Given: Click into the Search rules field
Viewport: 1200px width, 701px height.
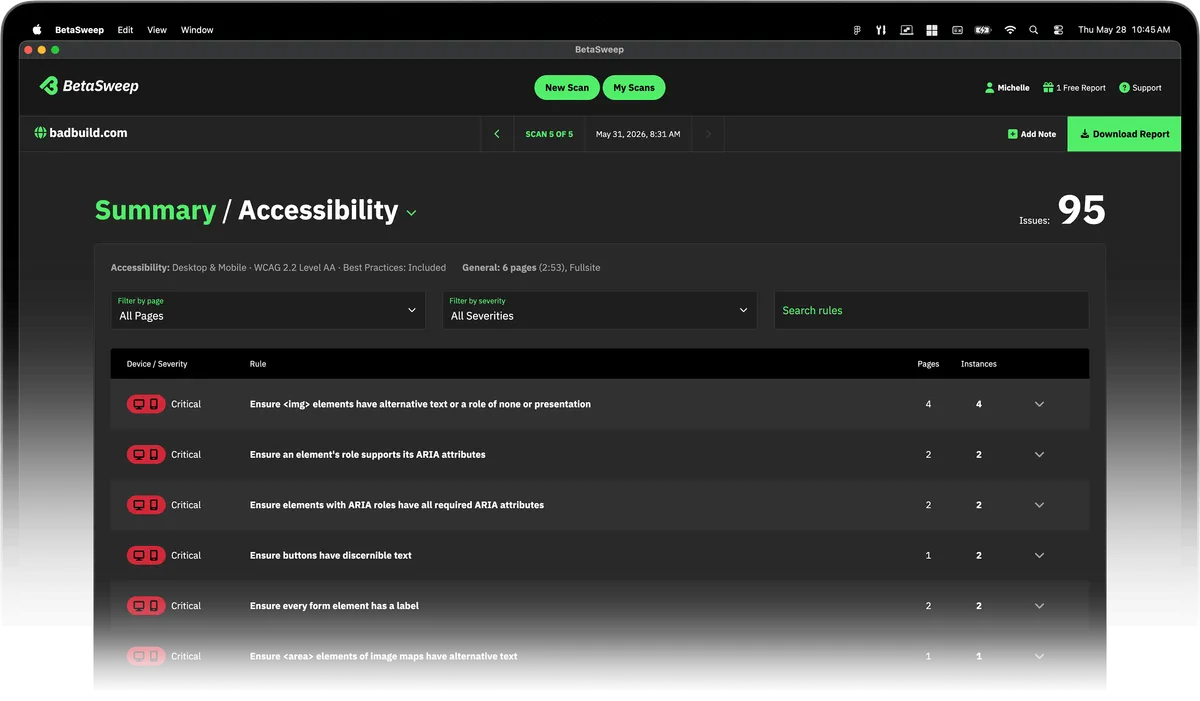Looking at the screenshot, I should [931, 310].
